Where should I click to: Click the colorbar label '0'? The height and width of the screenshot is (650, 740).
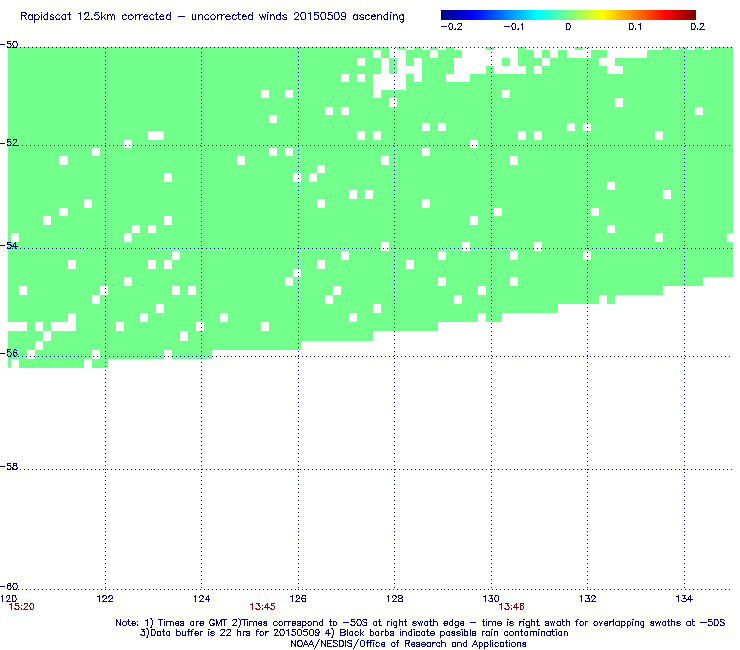pos(568,27)
